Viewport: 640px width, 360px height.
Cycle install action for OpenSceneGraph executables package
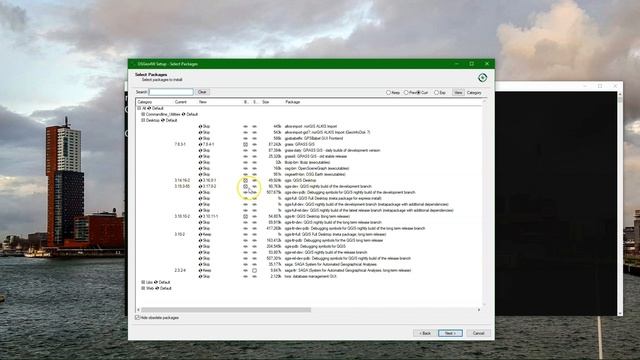[x=200, y=169]
